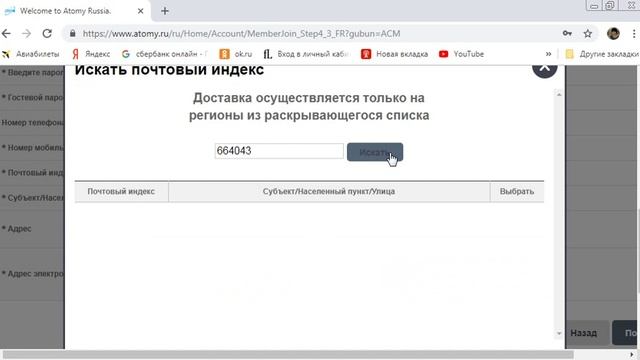Click the dialog title Искать почтовый индекс
Screen dimensions: 640x360
pos(169,70)
